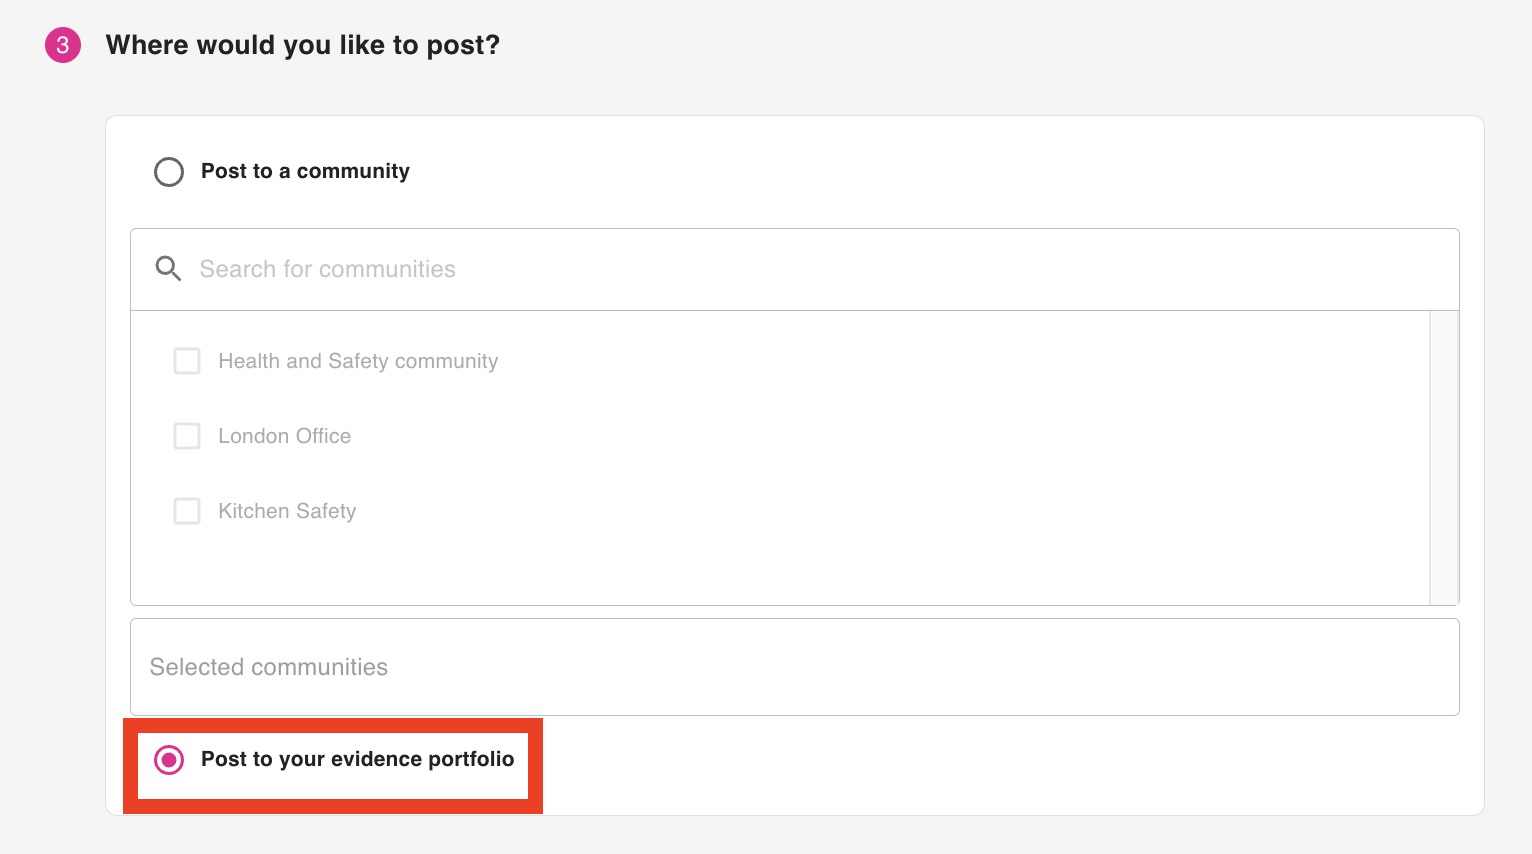Tick the London Office checkbox
This screenshot has width=1532, height=854.
pos(187,436)
